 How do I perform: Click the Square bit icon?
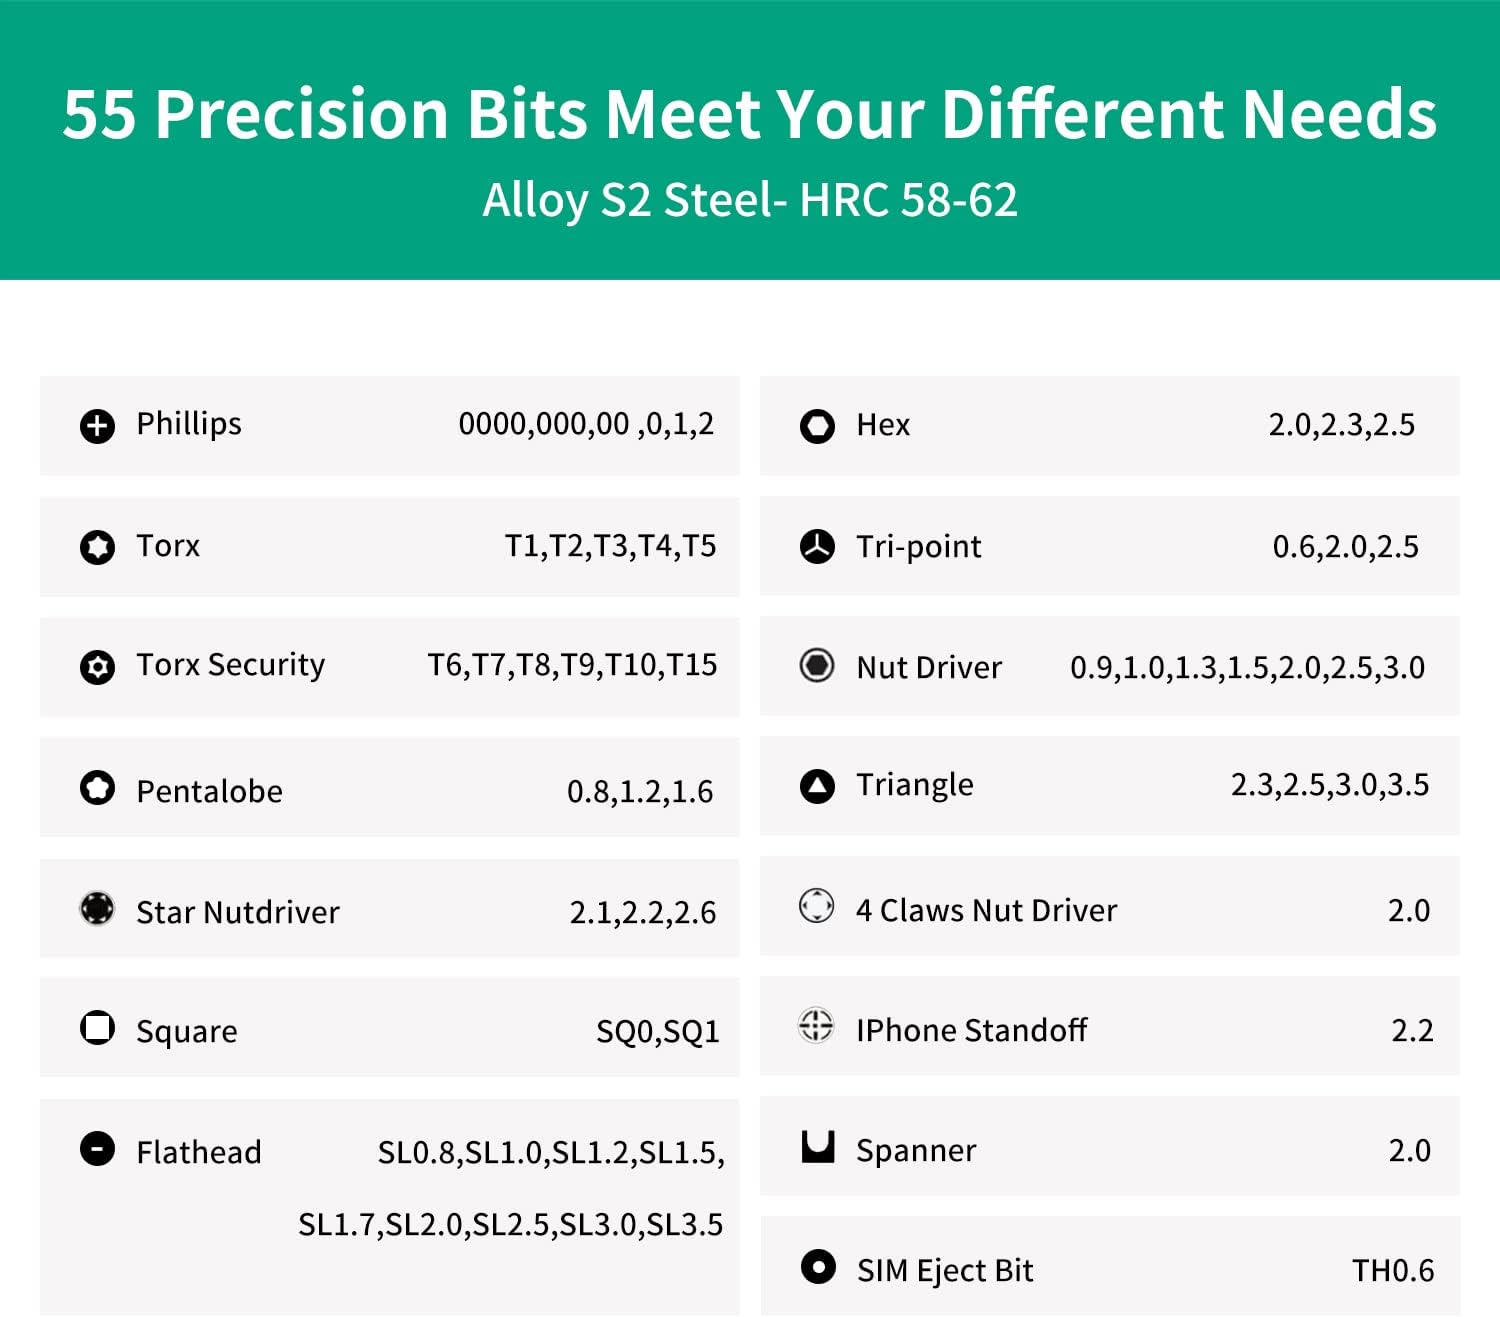click(97, 1027)
